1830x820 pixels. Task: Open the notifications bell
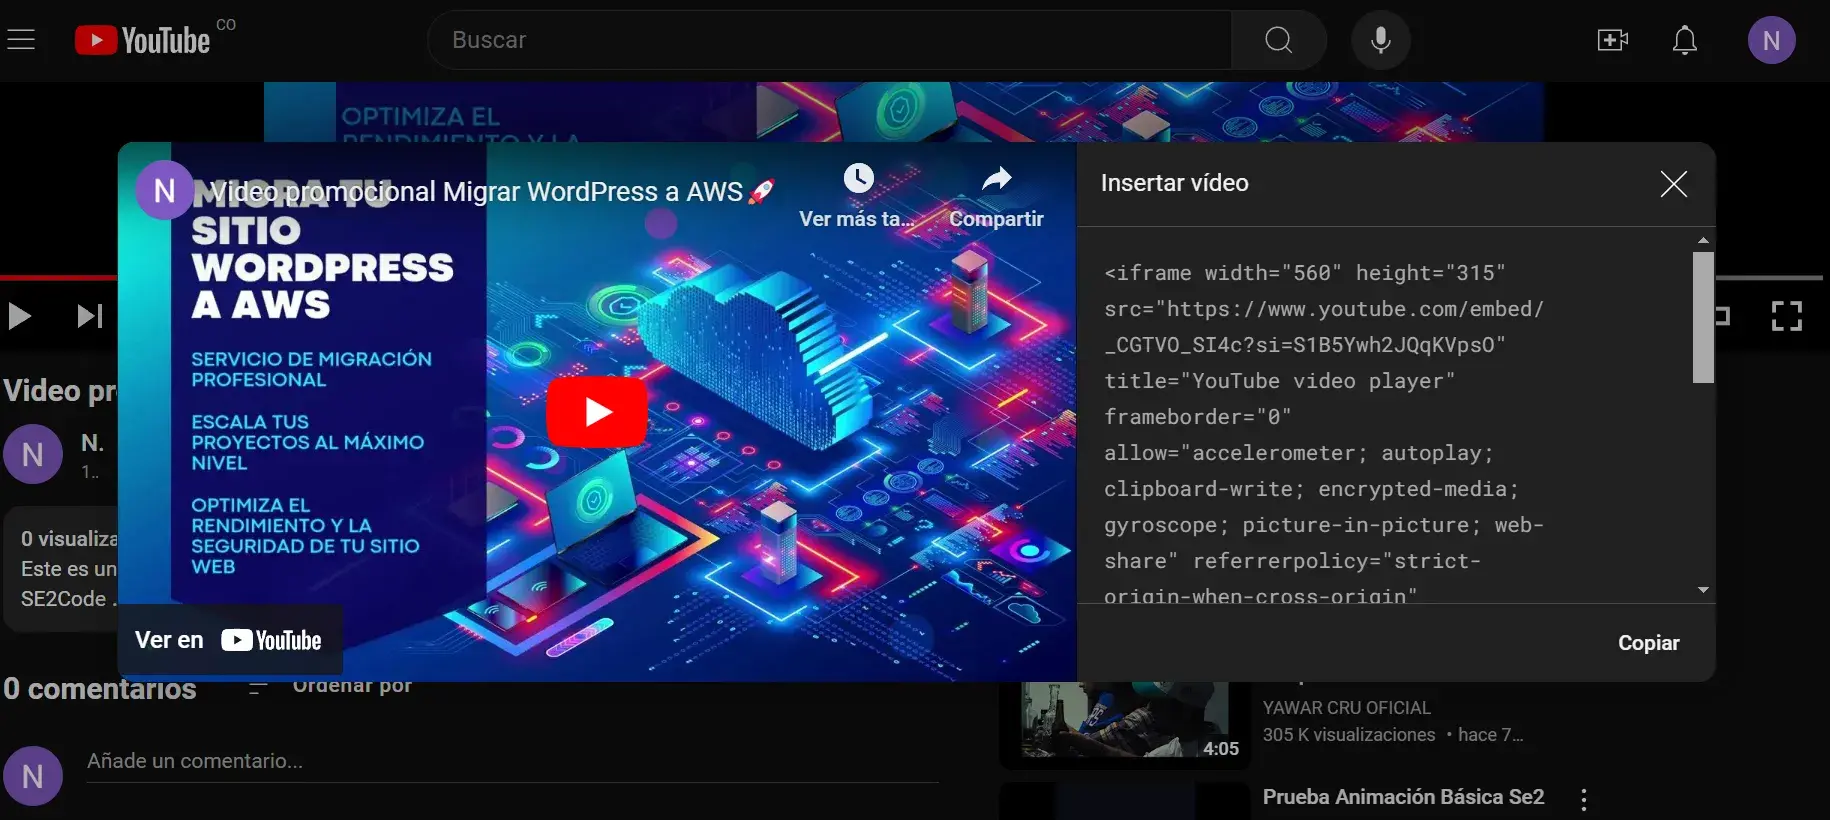(x=1685, y=40)
